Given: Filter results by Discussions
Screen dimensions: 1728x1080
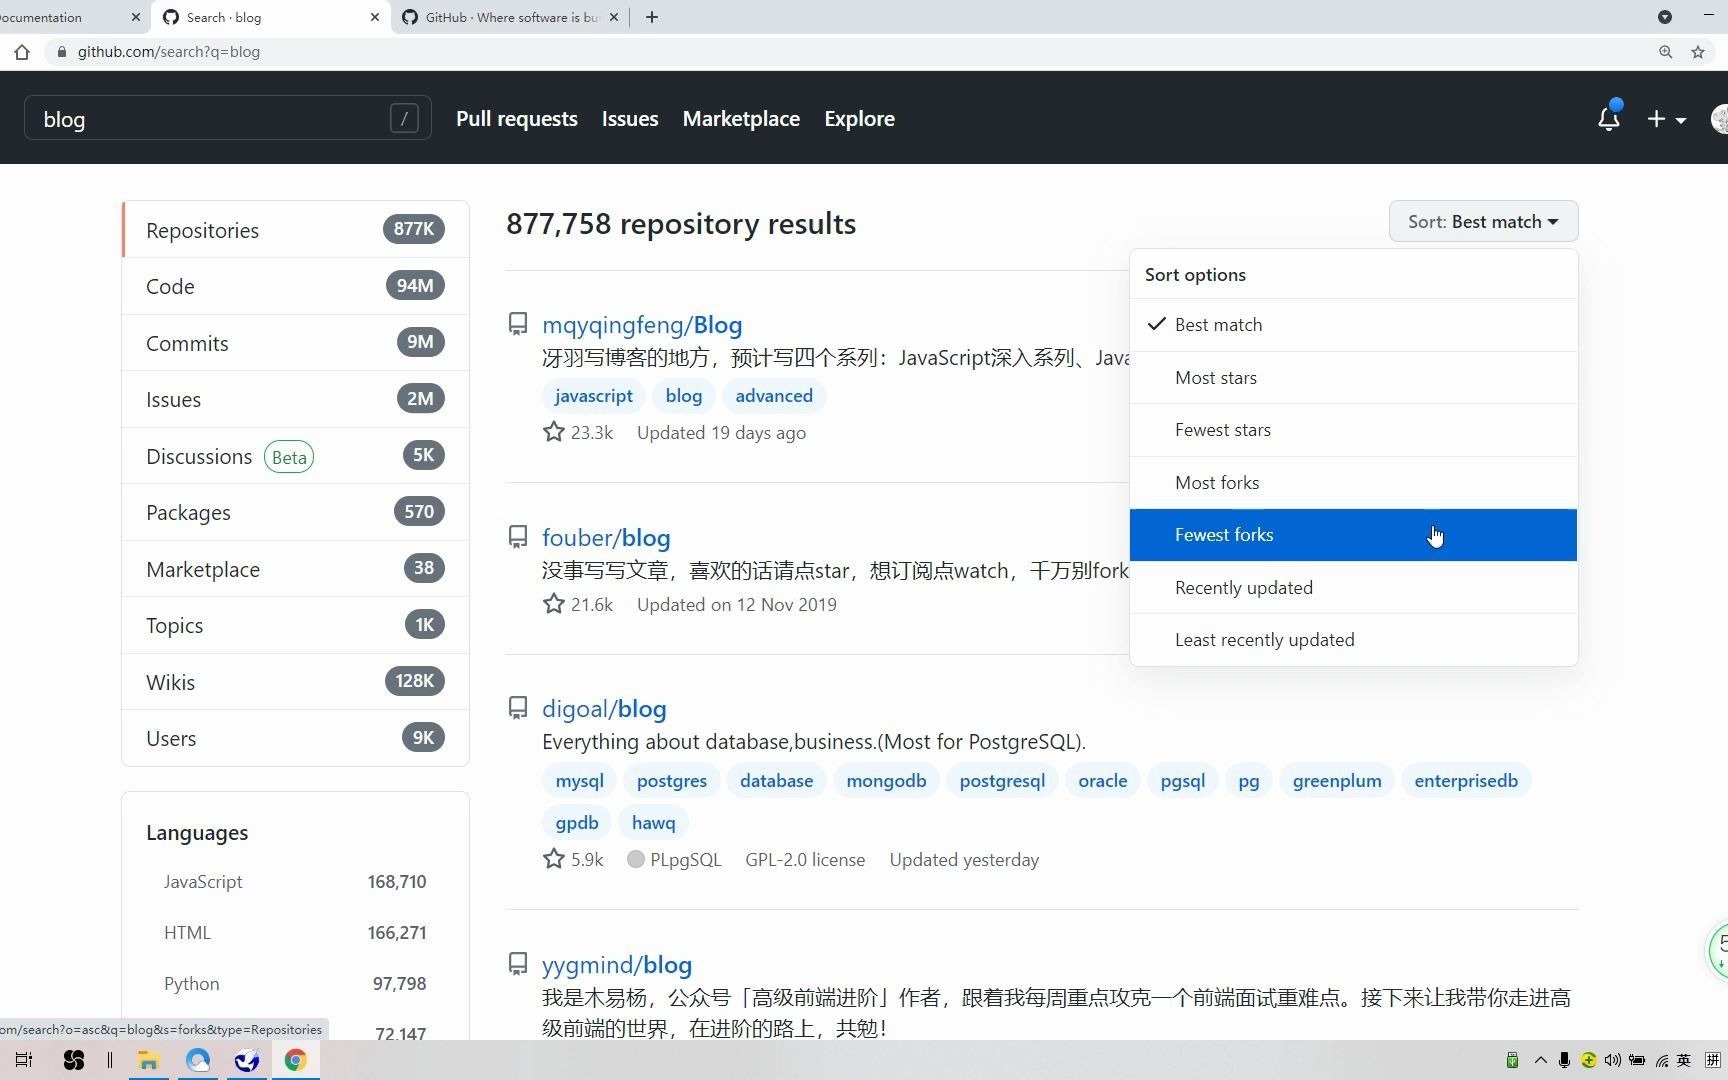Looking at the screenshot, I should point(295,456).
